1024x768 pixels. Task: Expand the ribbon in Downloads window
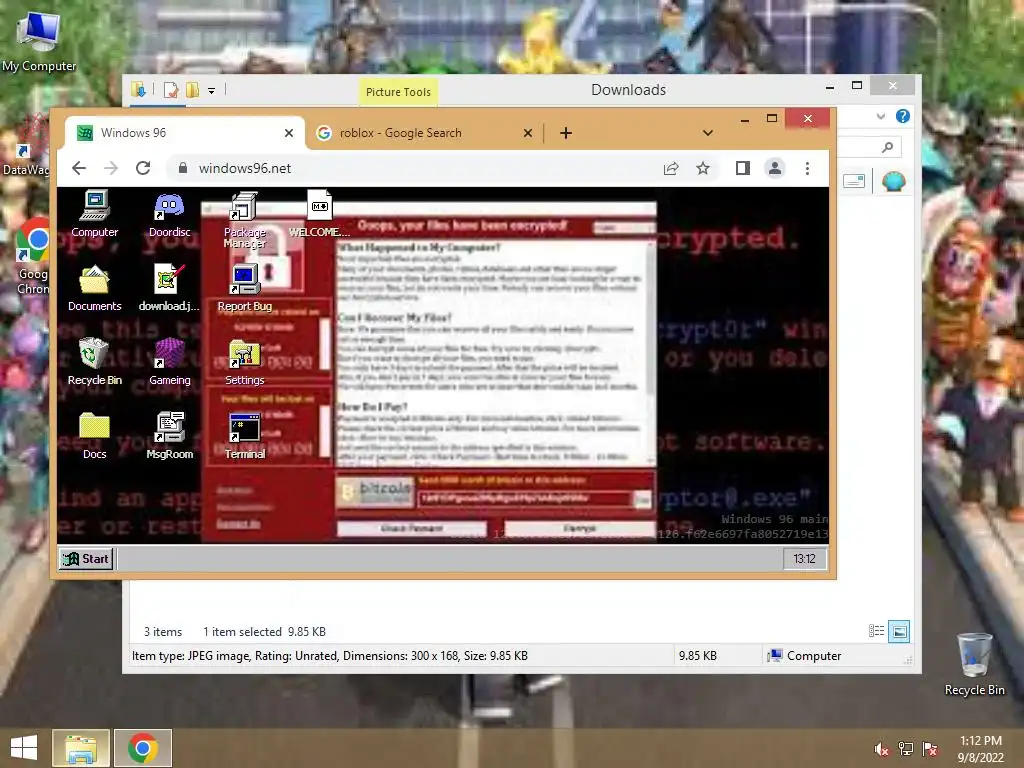coord(880,116)
